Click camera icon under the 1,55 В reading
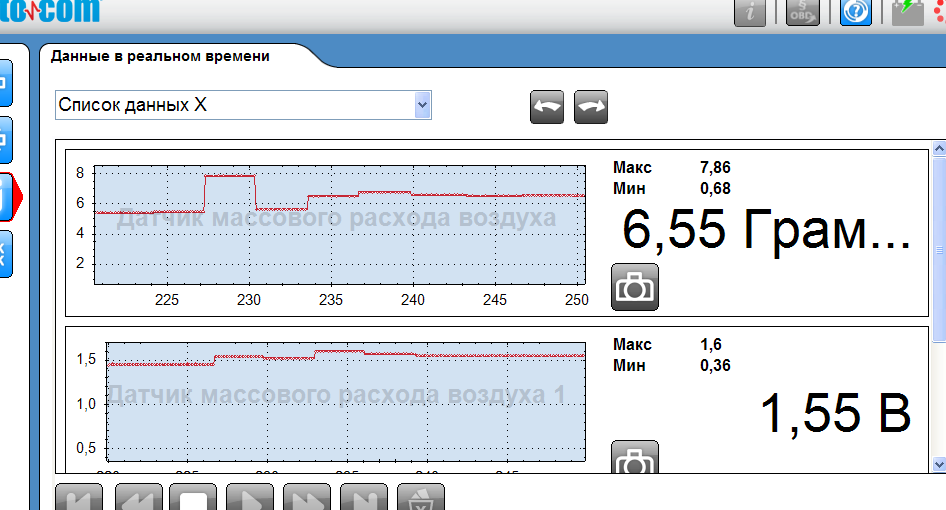946x510 pixels. coord(635,460)
